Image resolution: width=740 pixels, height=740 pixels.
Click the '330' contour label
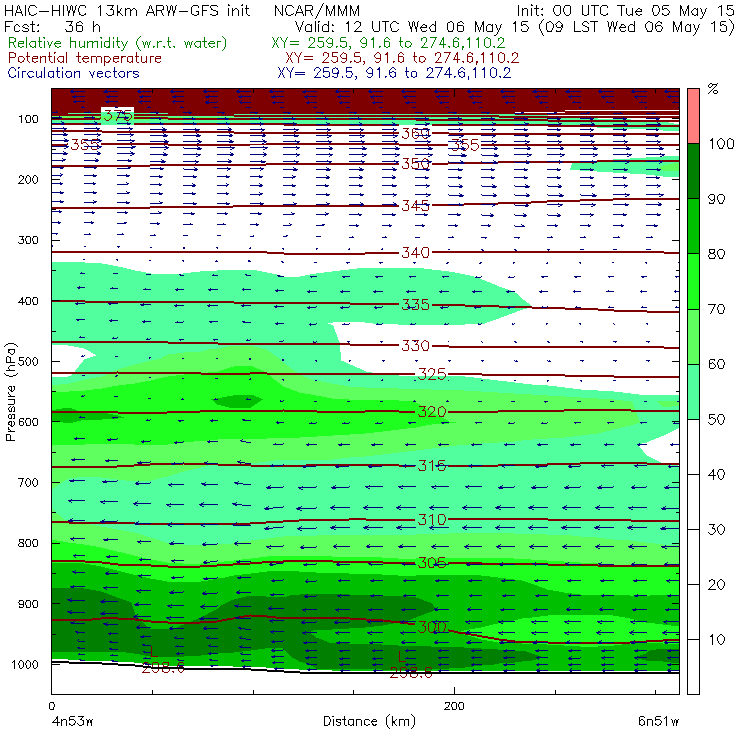(x=415, y=346)
